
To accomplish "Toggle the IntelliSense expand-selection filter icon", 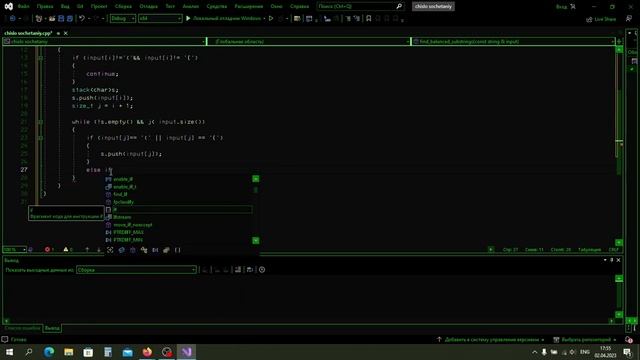I will click(110, 250).
